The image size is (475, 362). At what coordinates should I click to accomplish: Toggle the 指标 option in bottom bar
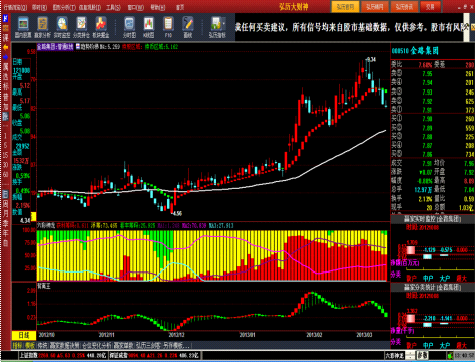tap(18, 345)
